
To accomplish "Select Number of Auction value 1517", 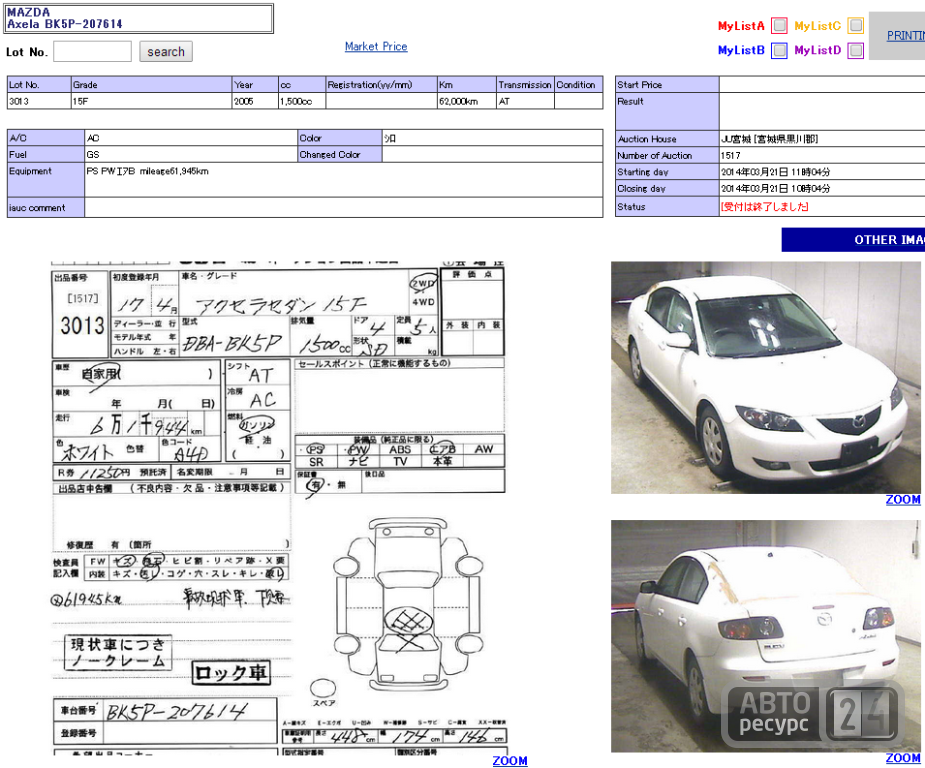I will (730, 156).
